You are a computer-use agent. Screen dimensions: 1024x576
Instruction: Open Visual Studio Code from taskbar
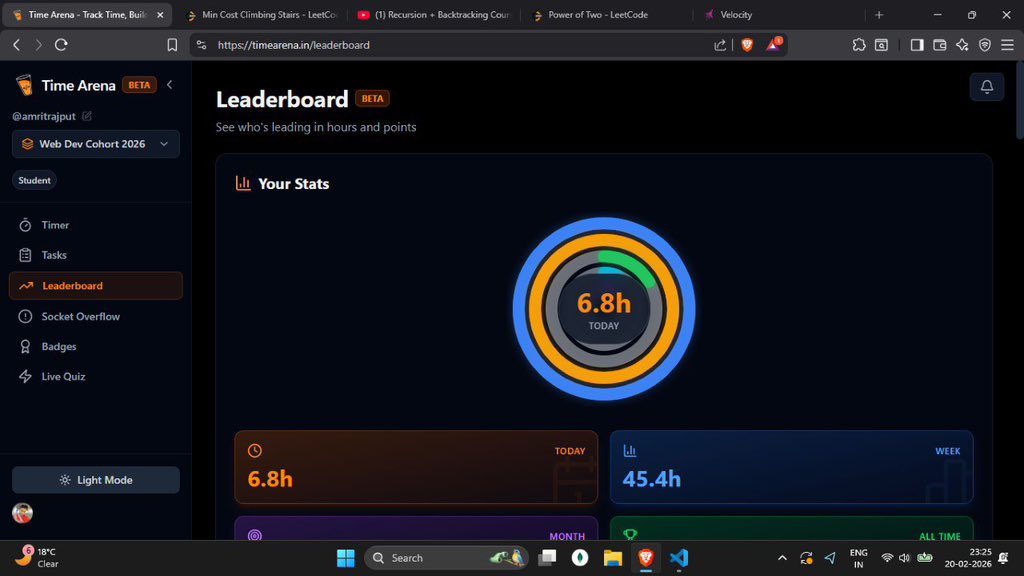[679, 558]
